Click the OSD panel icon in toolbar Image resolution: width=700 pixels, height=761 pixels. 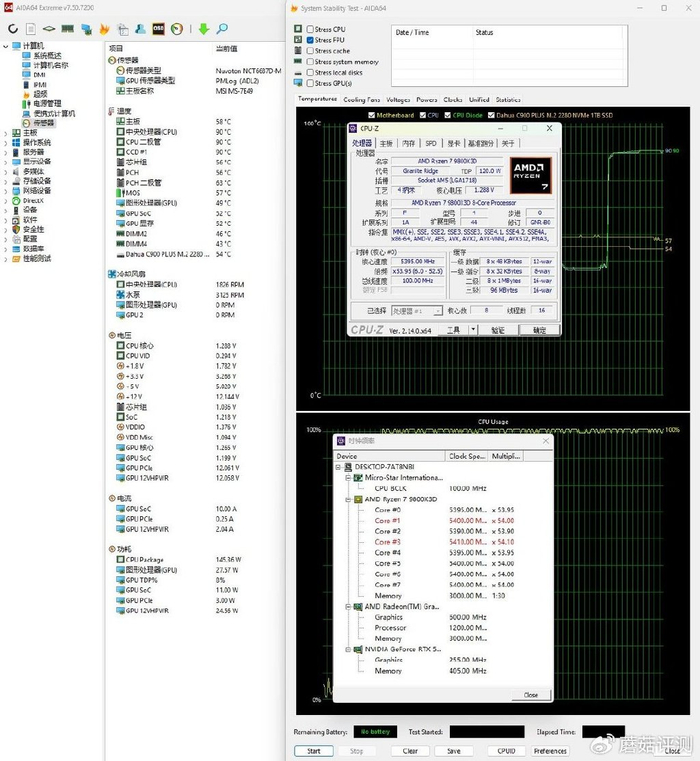[x=158, y=29]
